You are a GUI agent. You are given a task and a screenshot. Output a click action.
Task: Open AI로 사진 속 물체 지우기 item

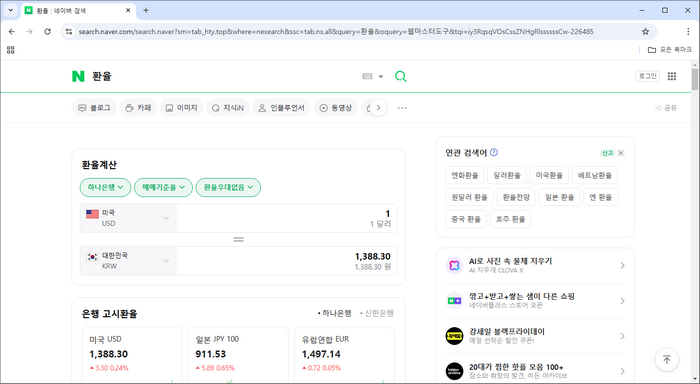(535, 265)
